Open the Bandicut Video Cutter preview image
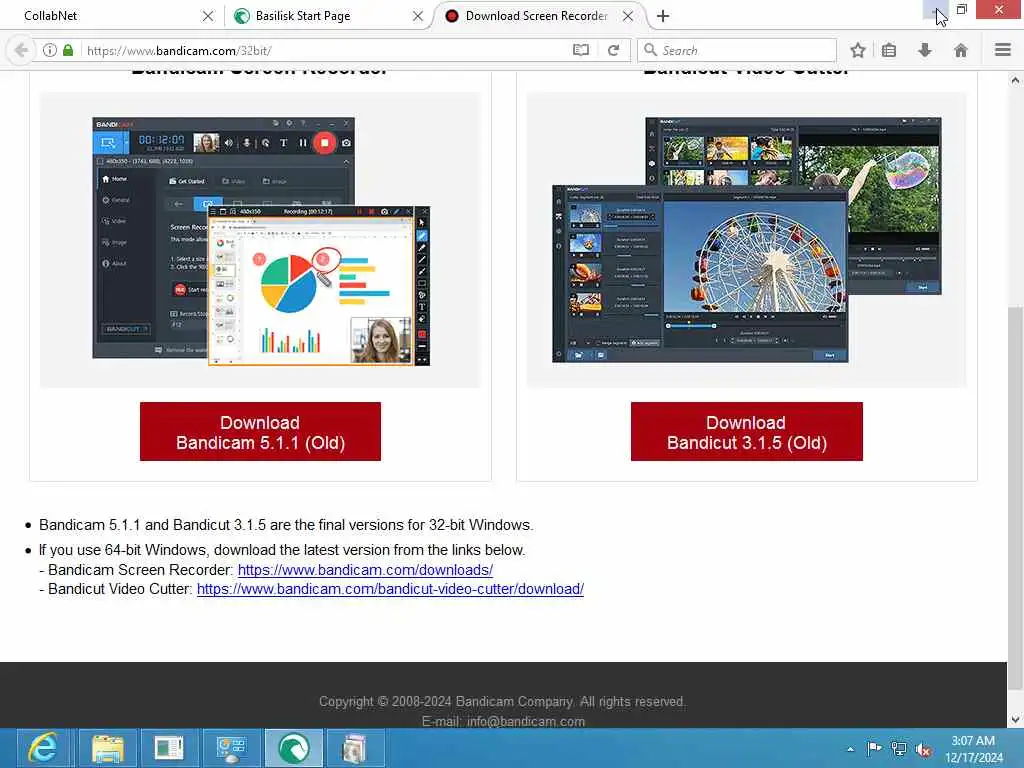This screenshot has width=1024, height=768. click(x=746, y=240)
